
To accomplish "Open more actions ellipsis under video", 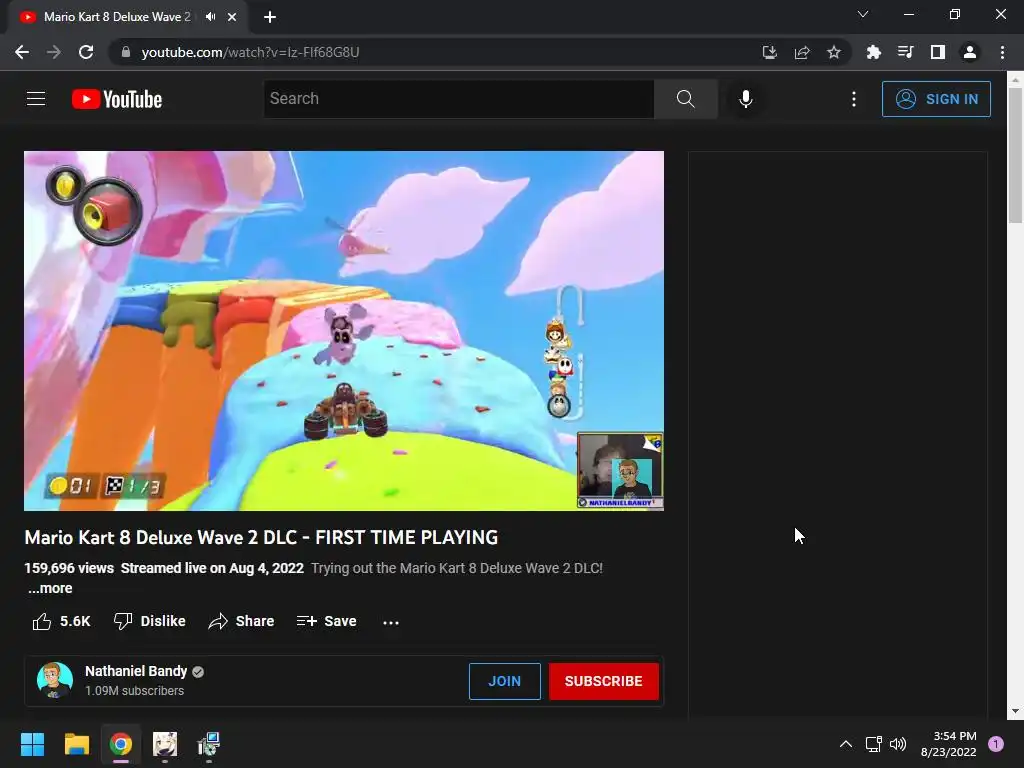I will tap(391, 622).
